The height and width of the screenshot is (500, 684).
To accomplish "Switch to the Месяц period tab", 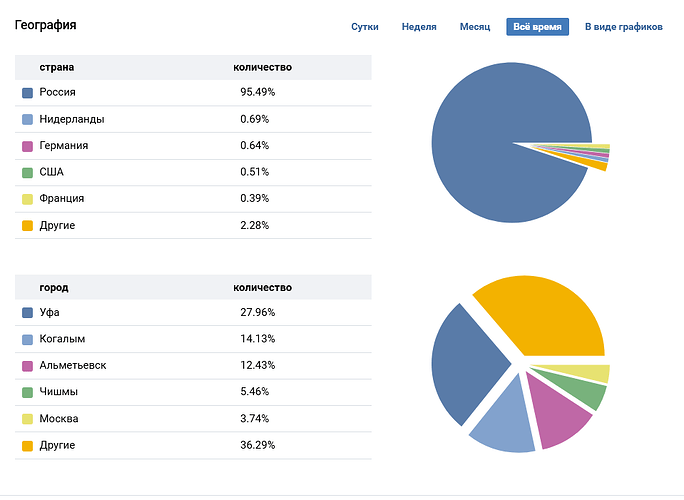I will tap(475, 27).
